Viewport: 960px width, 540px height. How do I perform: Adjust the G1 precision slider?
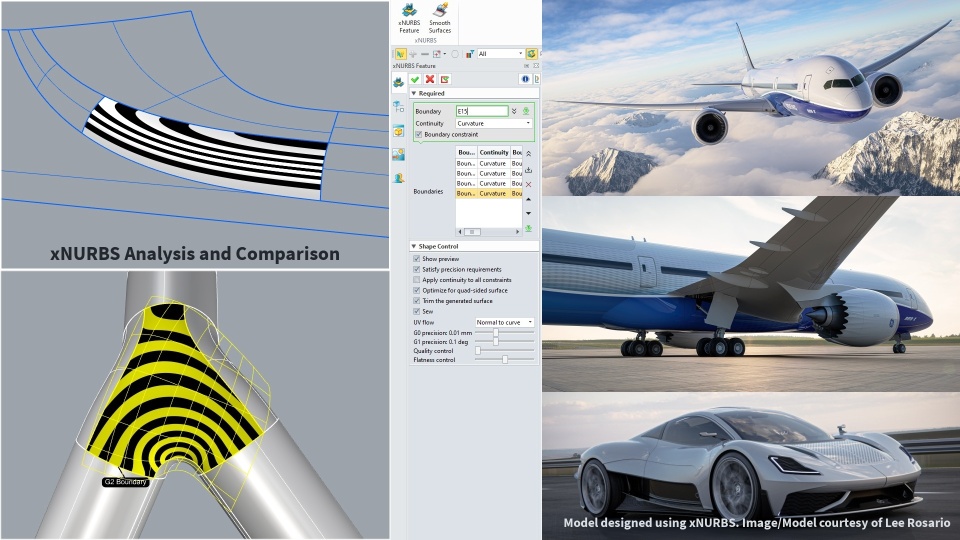[x=496, y=342]
